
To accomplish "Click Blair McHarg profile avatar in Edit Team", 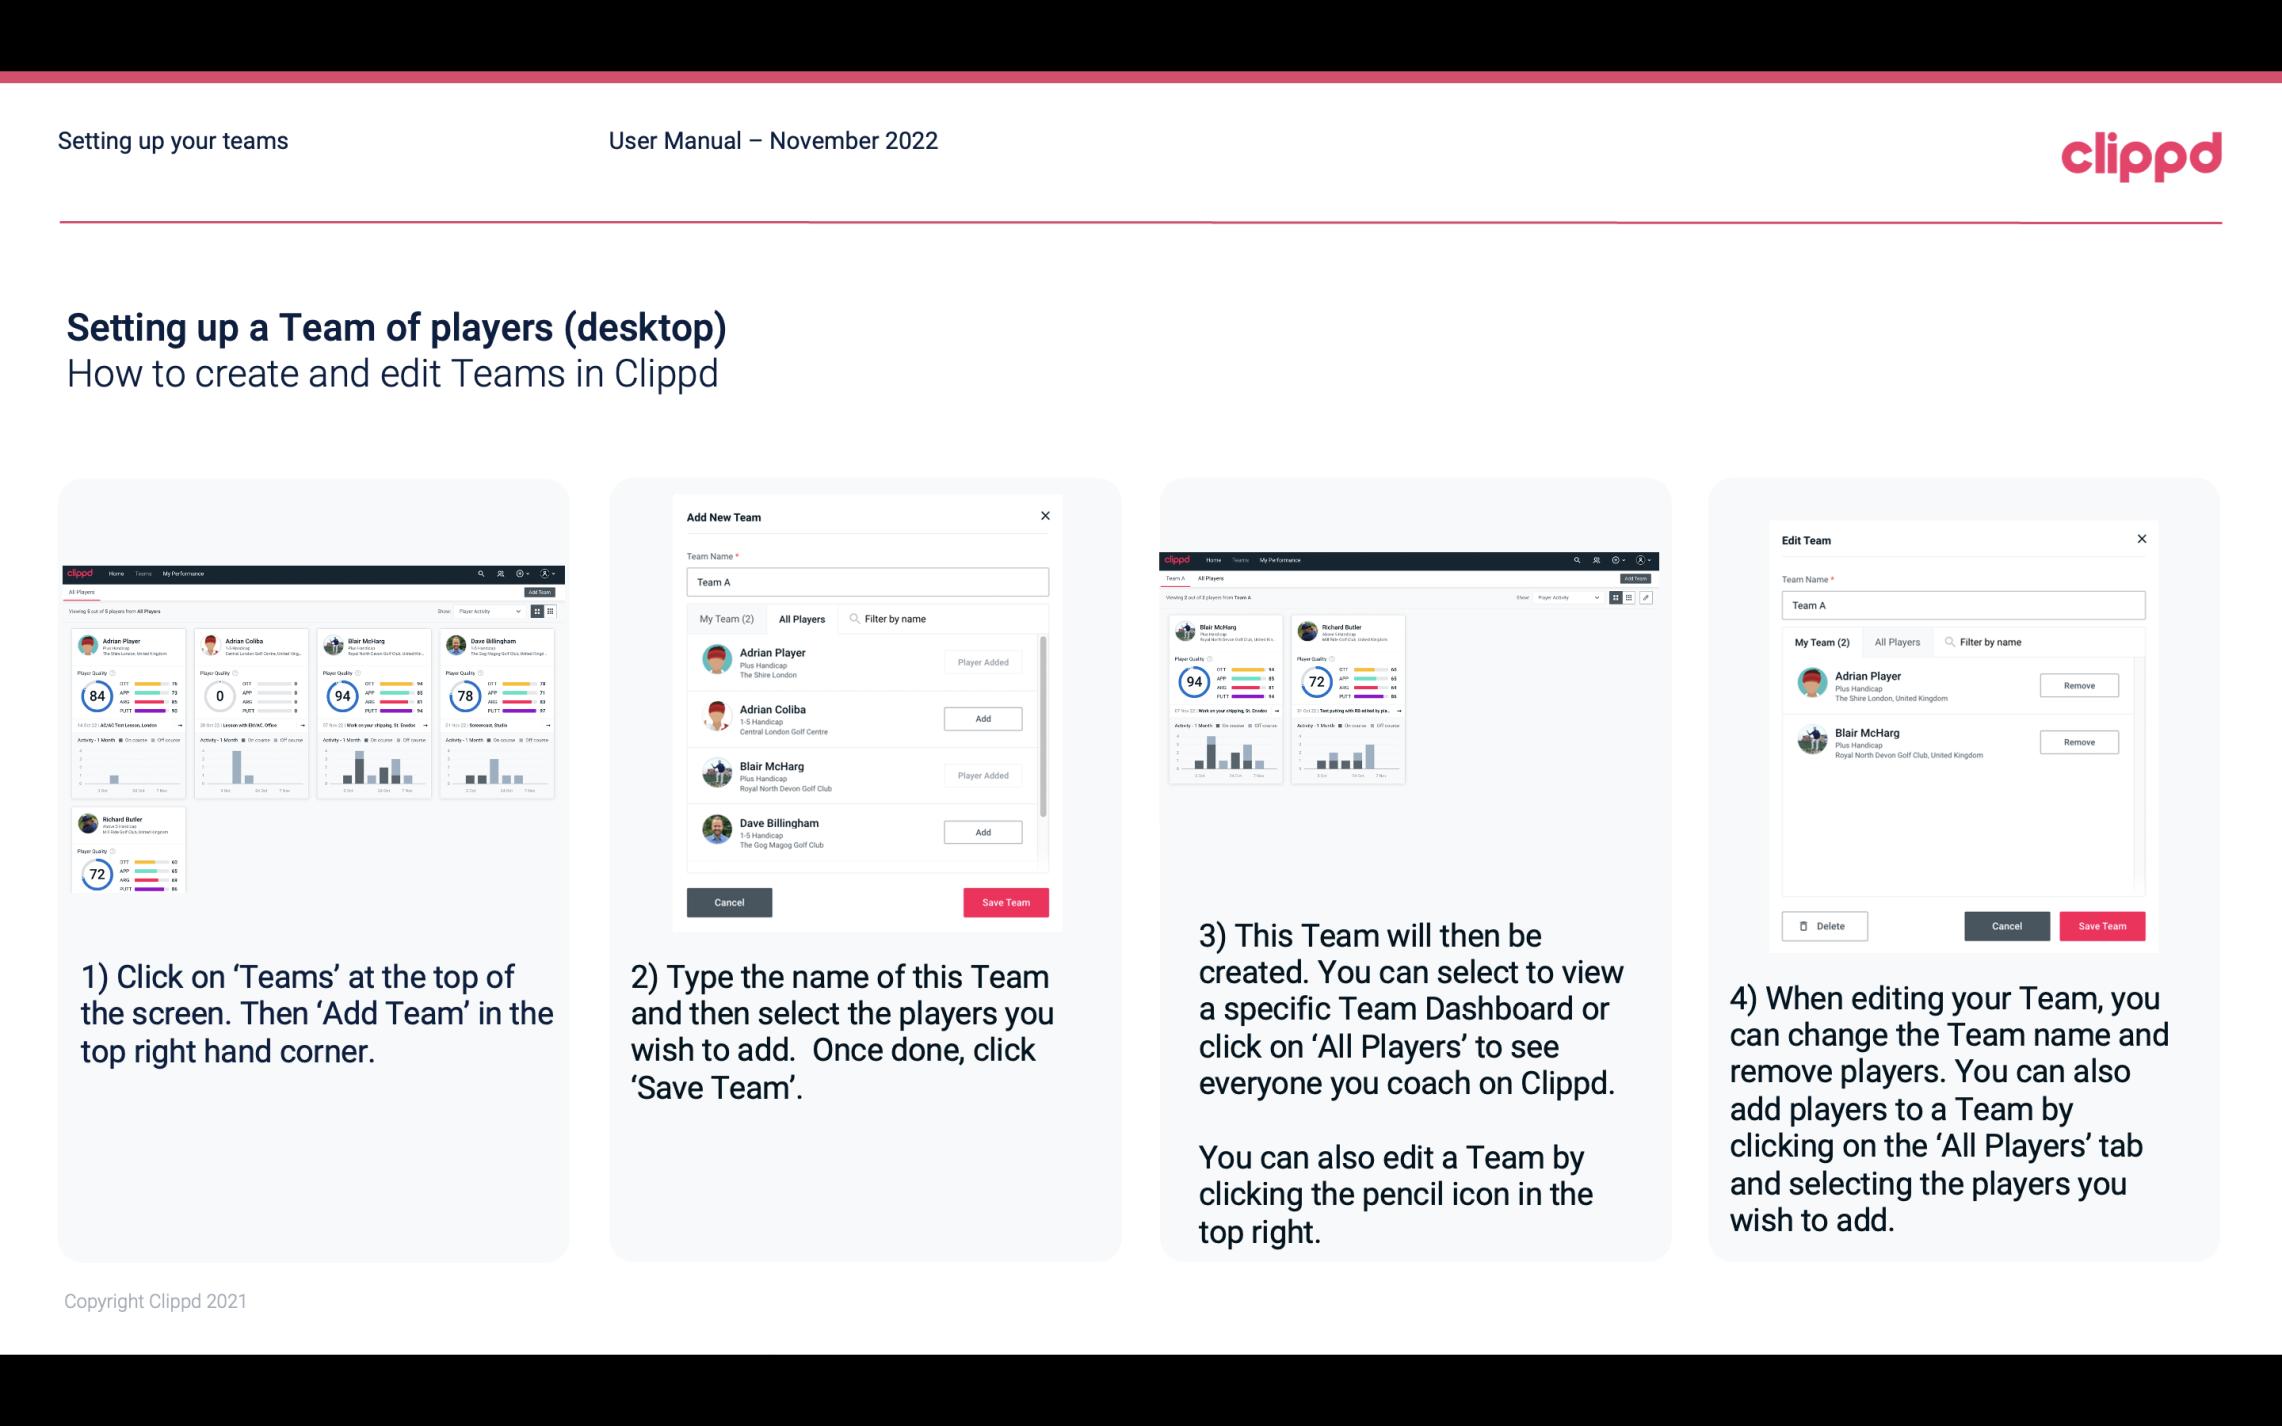I will coord(1812,741).
